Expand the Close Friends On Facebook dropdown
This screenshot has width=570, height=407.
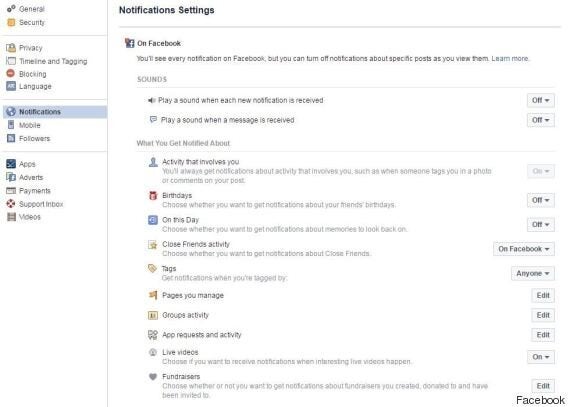(x=523, y=249)
